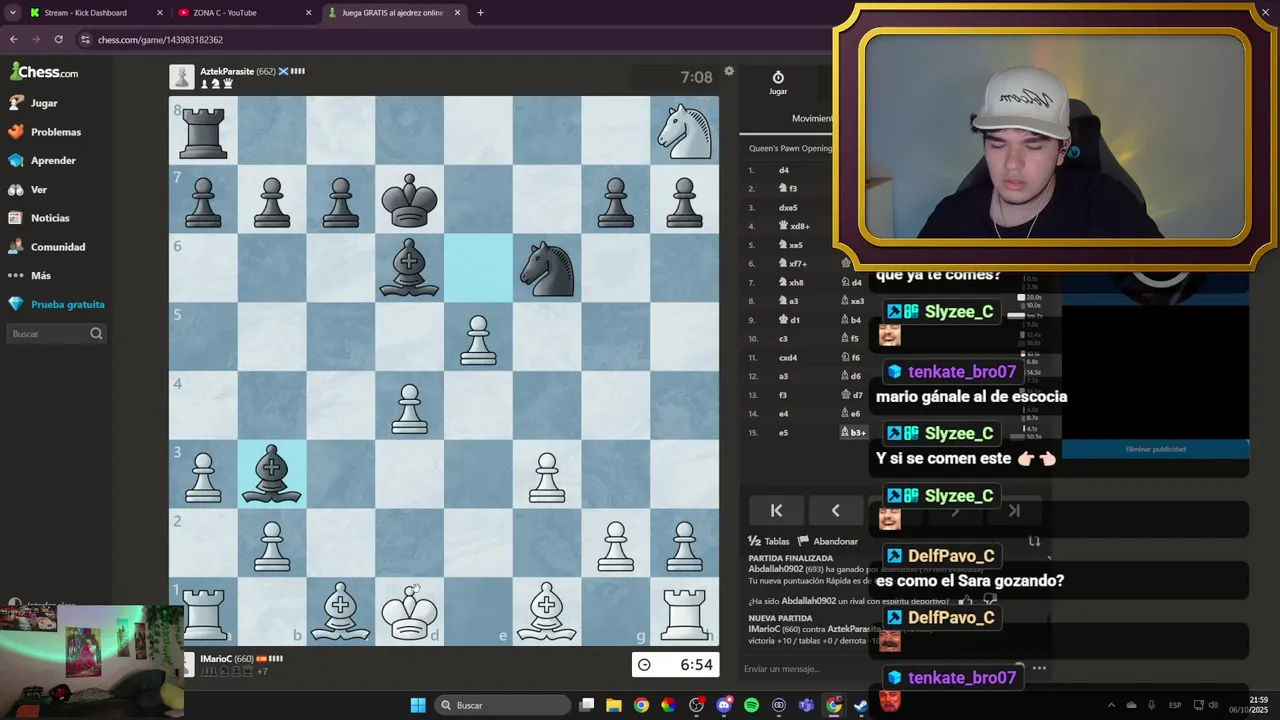The height and width of the screenshot is (720, 1280).
Task: Click the black king on d7
Action: [x=409, y=199]
